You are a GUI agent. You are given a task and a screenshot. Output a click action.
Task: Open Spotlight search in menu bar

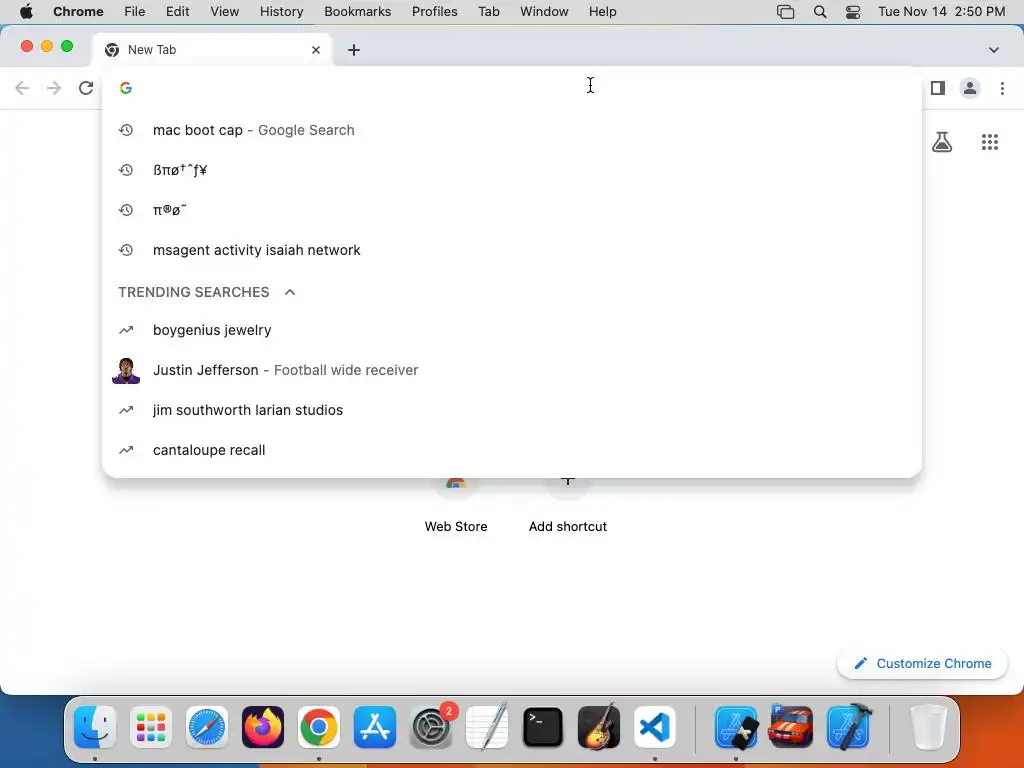(x=820, y=11)
